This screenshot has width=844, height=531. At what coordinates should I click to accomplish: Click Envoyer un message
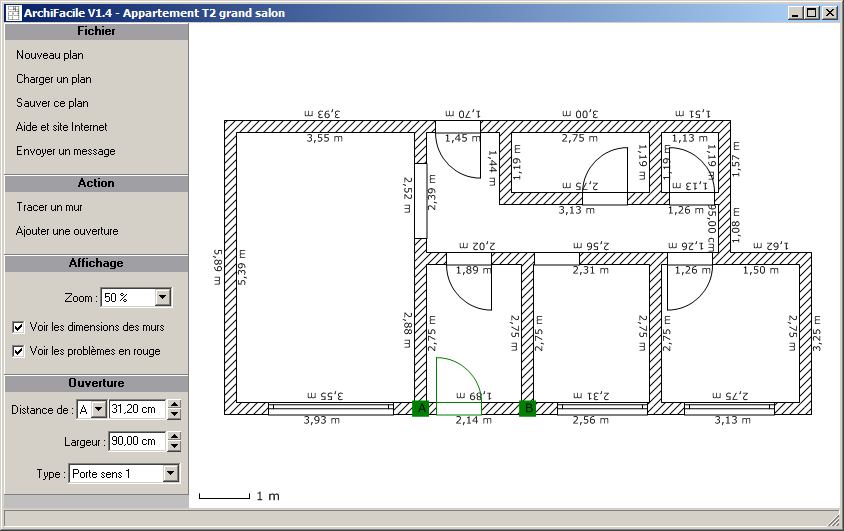pos(66,151)
